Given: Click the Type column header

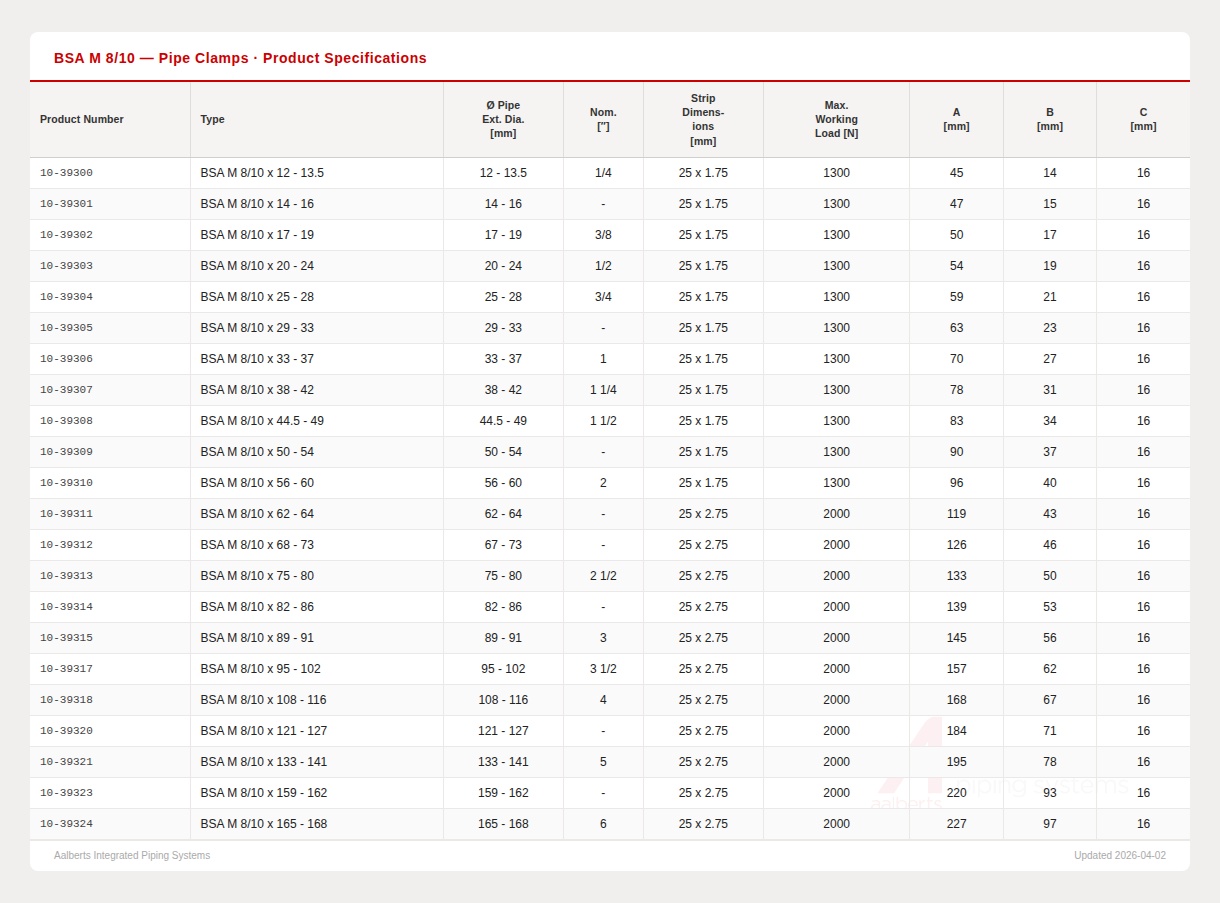Looking at the screenshot, I should pos(212,119).
